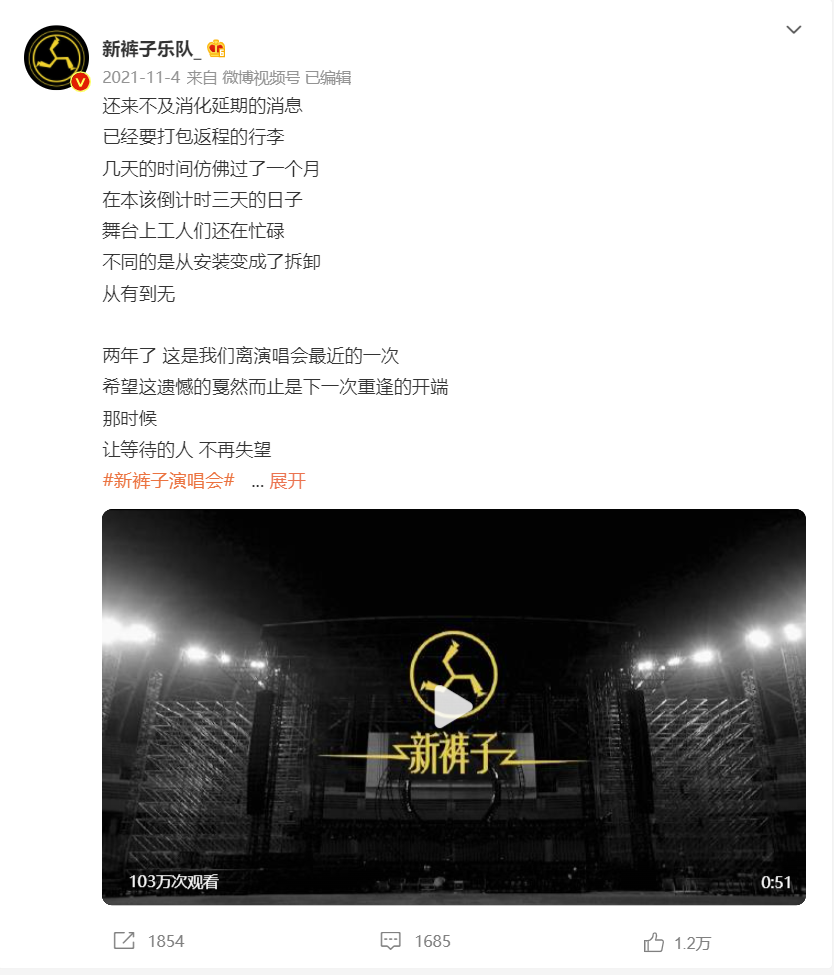Like the post with thumbs-up icon
The height and width of the screenshot is (975, 834).
(654, 943)
